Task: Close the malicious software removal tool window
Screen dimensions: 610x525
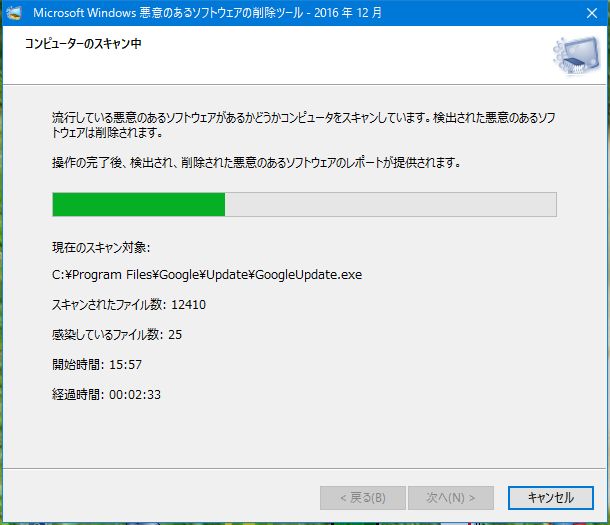Action: point(592,13)
